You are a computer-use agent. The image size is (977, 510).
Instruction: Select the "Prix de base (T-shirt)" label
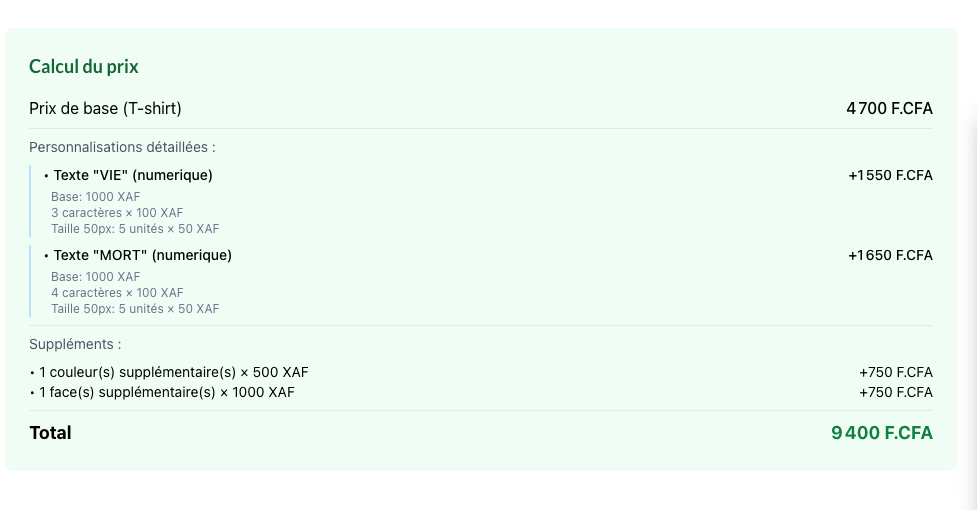click(105, 108)
